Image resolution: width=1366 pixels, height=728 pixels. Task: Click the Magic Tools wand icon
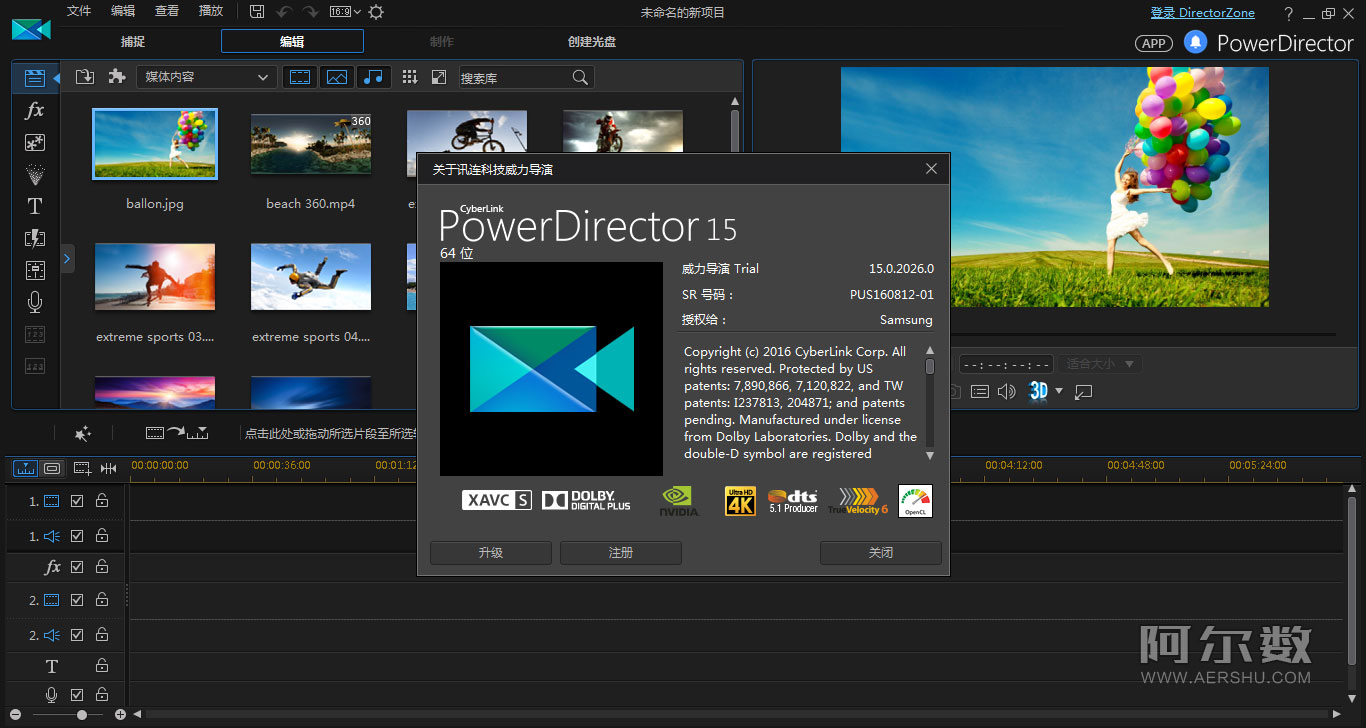tap(83, 433)
